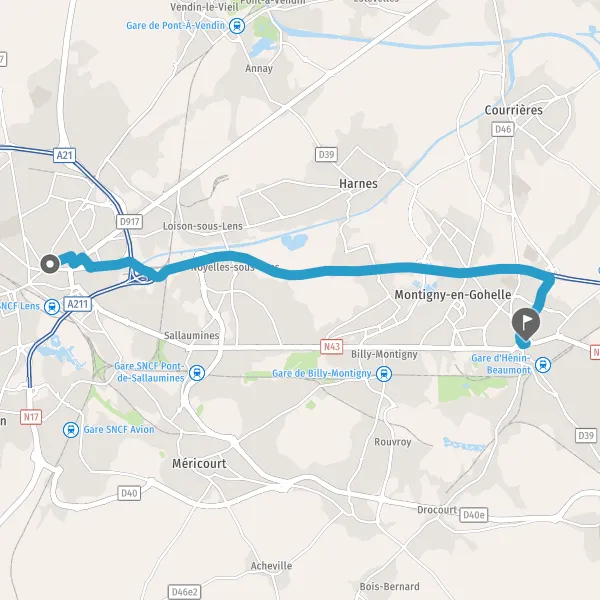
Task: Click the Gare d'Hénin-Beaumont train station icon
Action: click(x=543, y=365)
